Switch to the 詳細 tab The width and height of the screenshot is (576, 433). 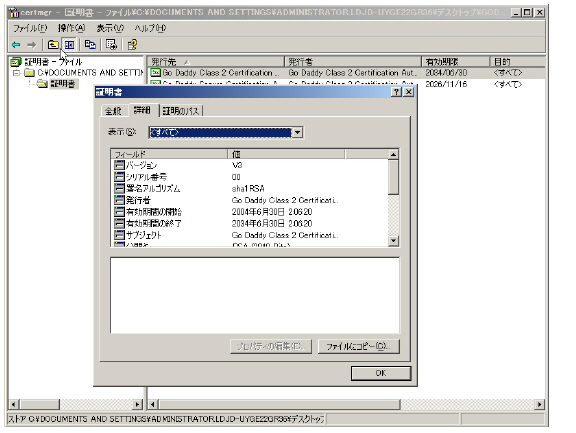[x=143, y=110]
